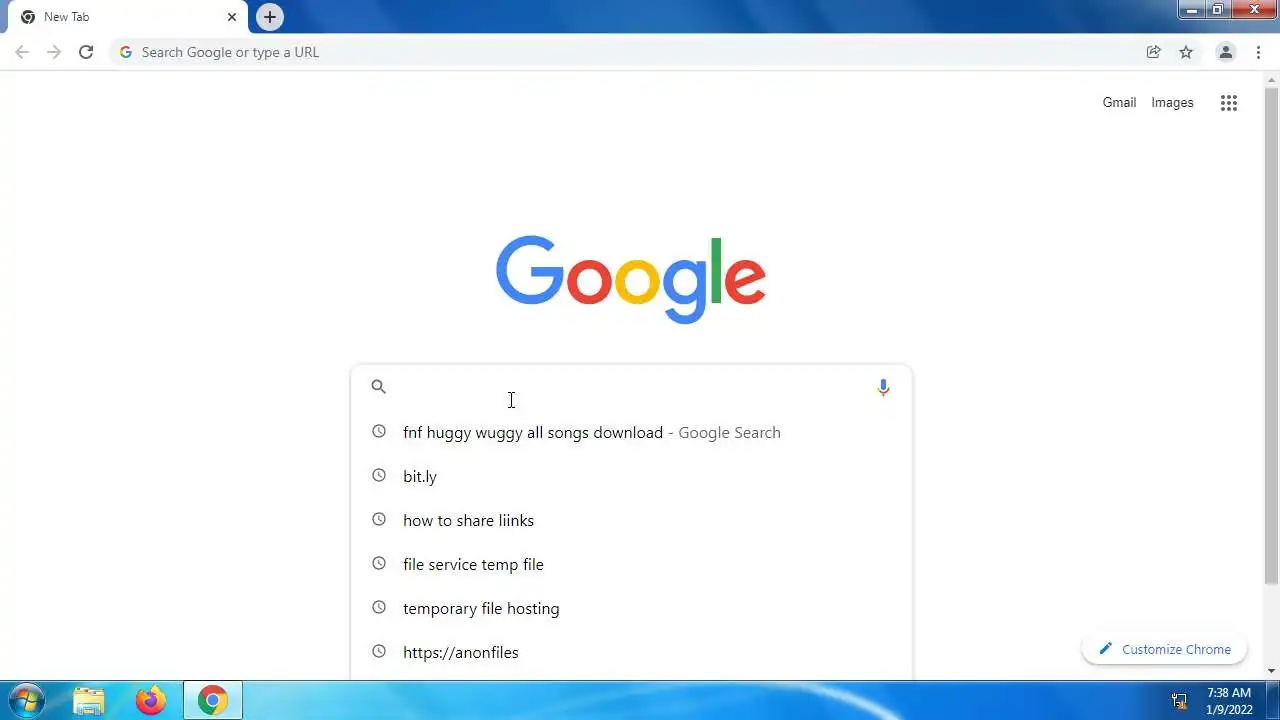Viewport: 1280px width, 720px height.
Task: Select the bit.ly suggestion
Action: (631, 476)
